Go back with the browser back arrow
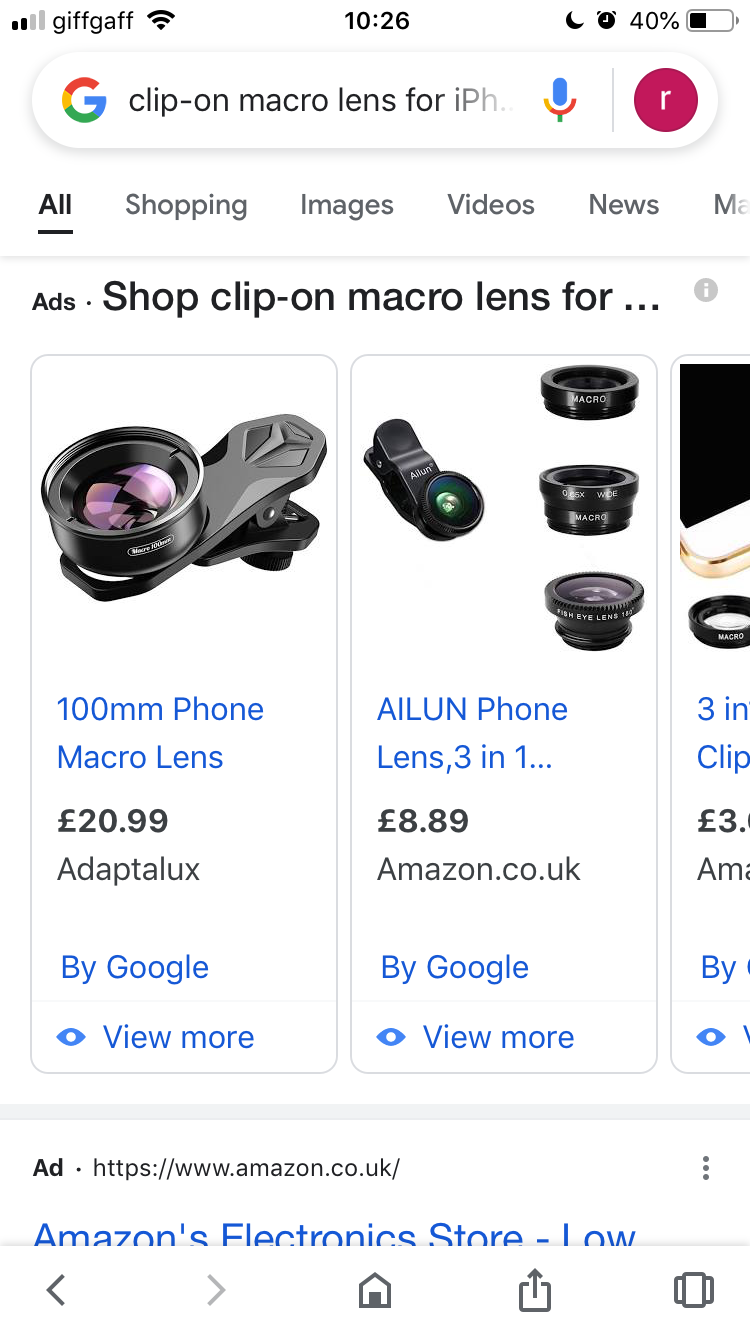Screen dimensions: 750x1334 click(x=57, y=1290)
